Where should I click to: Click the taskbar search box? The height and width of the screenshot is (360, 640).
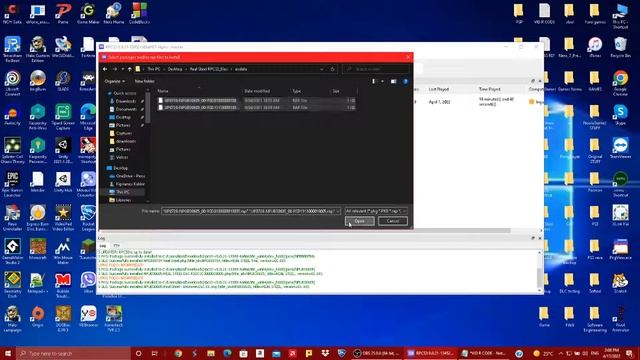tap(73, 353)
